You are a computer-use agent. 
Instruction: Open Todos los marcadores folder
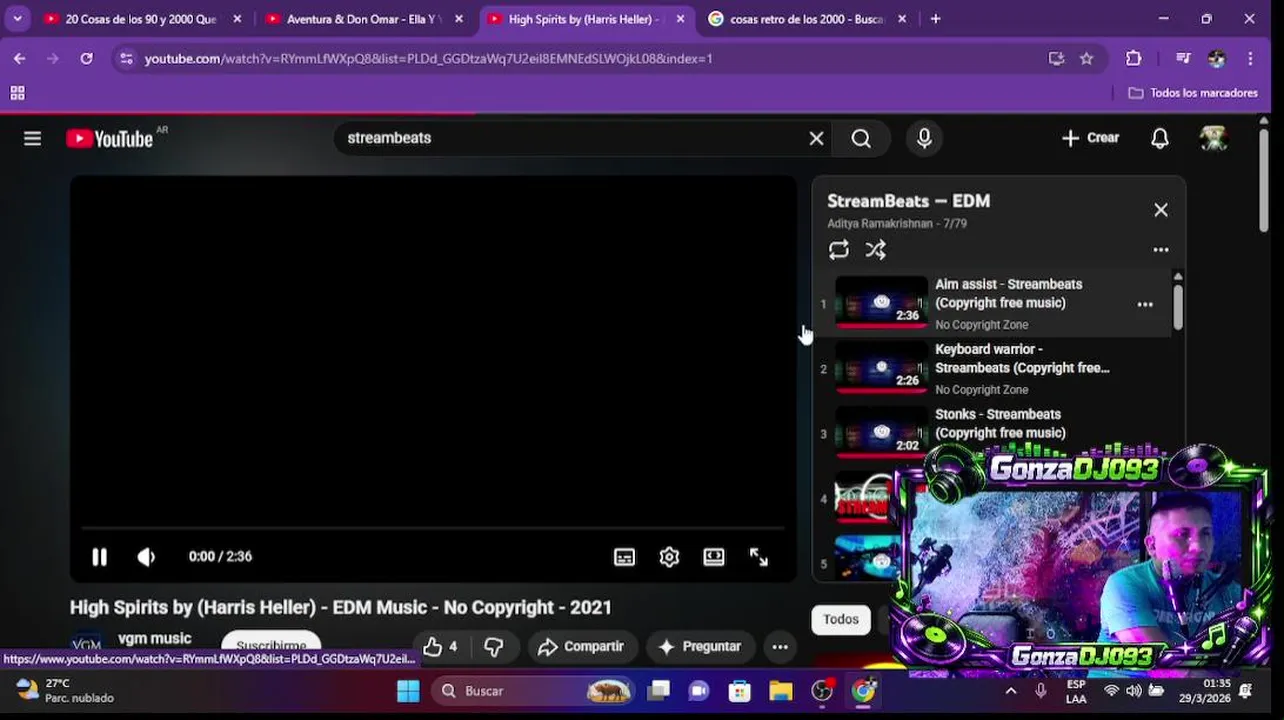point(1192,93)
